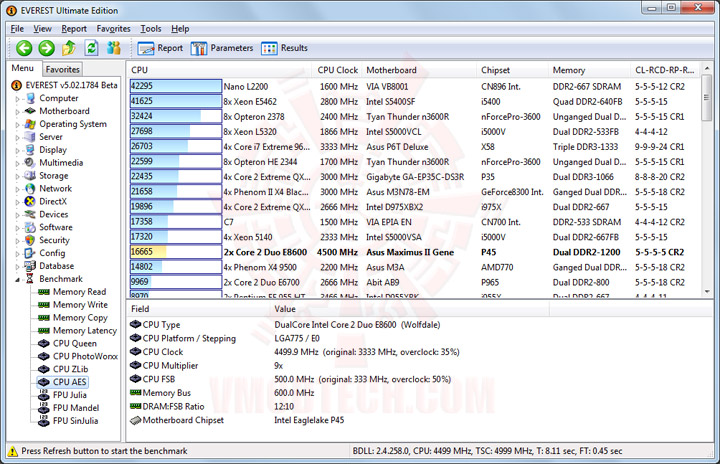
Task: Go forward with the green right arrow
Action: [x=46, y=48]
